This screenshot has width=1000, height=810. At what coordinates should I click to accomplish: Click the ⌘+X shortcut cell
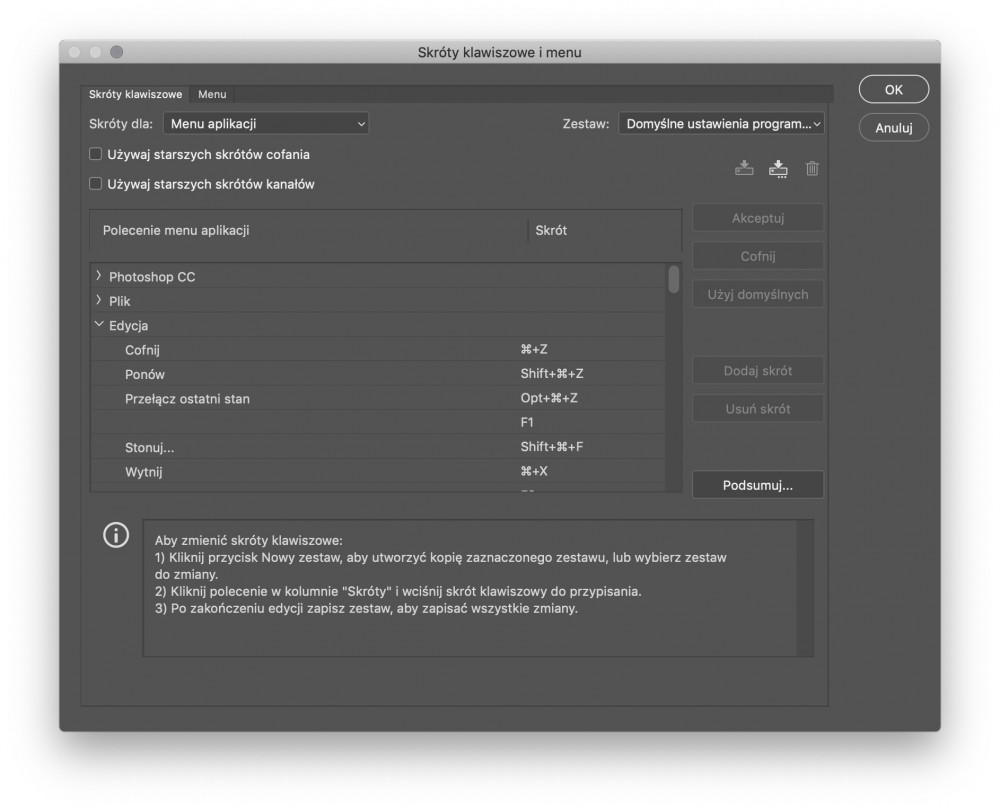tap(534, 471)
